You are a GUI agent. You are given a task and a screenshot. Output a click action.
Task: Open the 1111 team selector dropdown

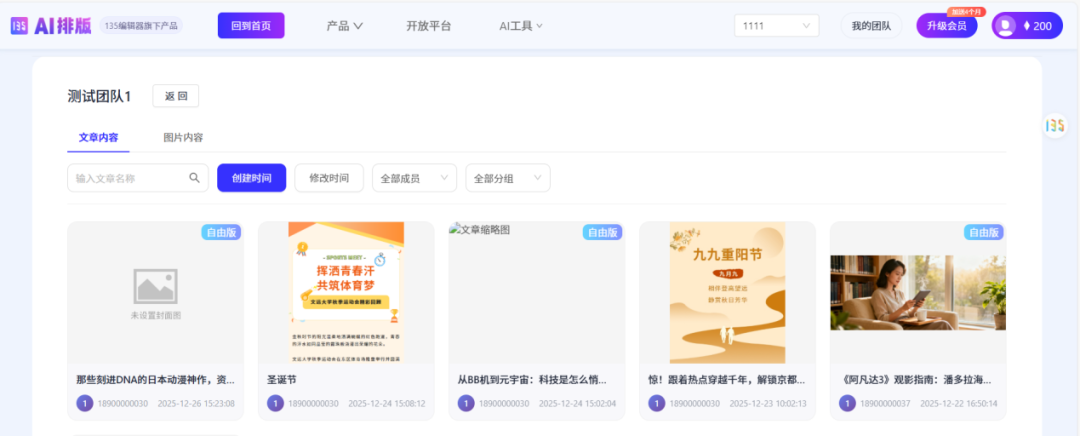pyautogui.click(x=777, y=26)
